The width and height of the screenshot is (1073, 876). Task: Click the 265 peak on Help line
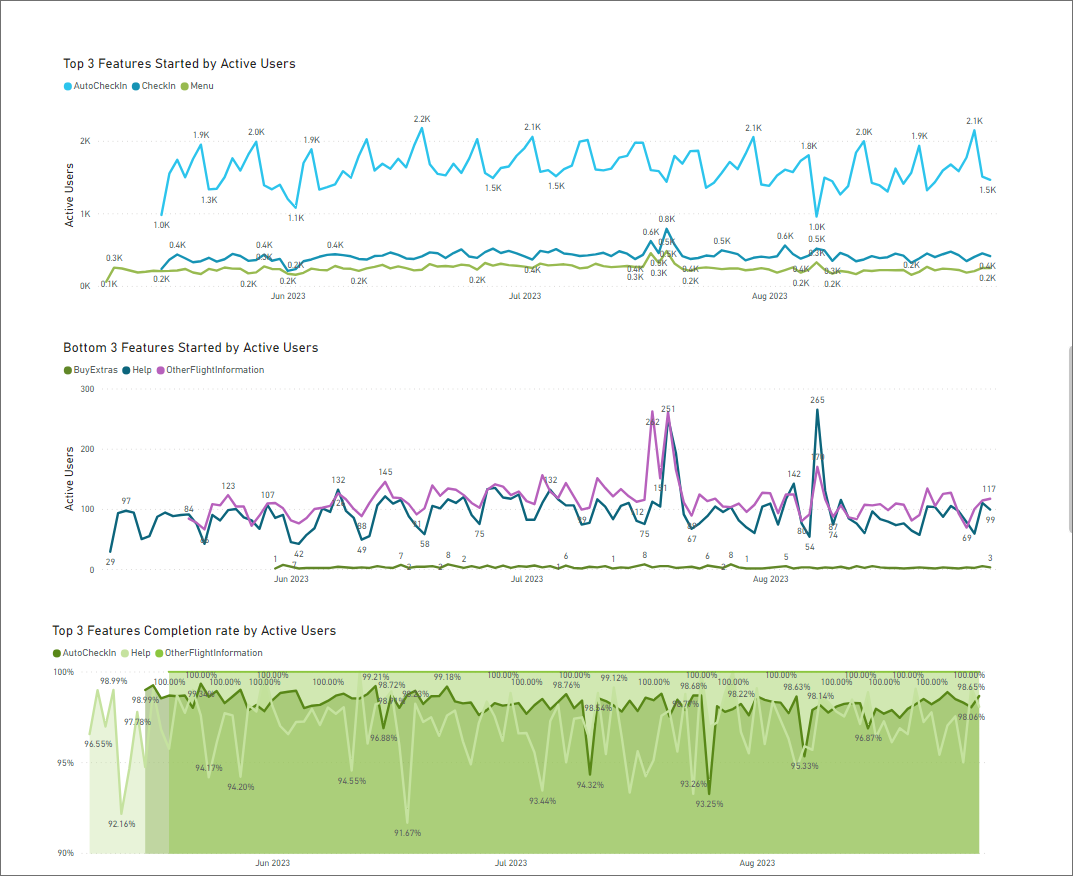click(x=817, y=400)
